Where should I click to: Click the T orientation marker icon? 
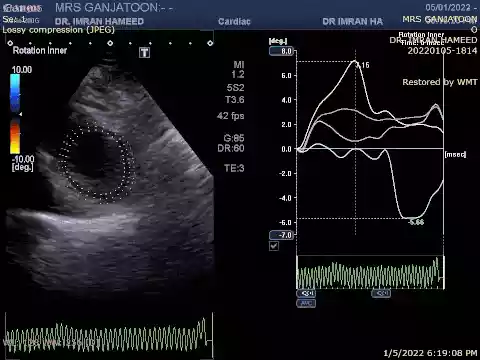point(144,52)
